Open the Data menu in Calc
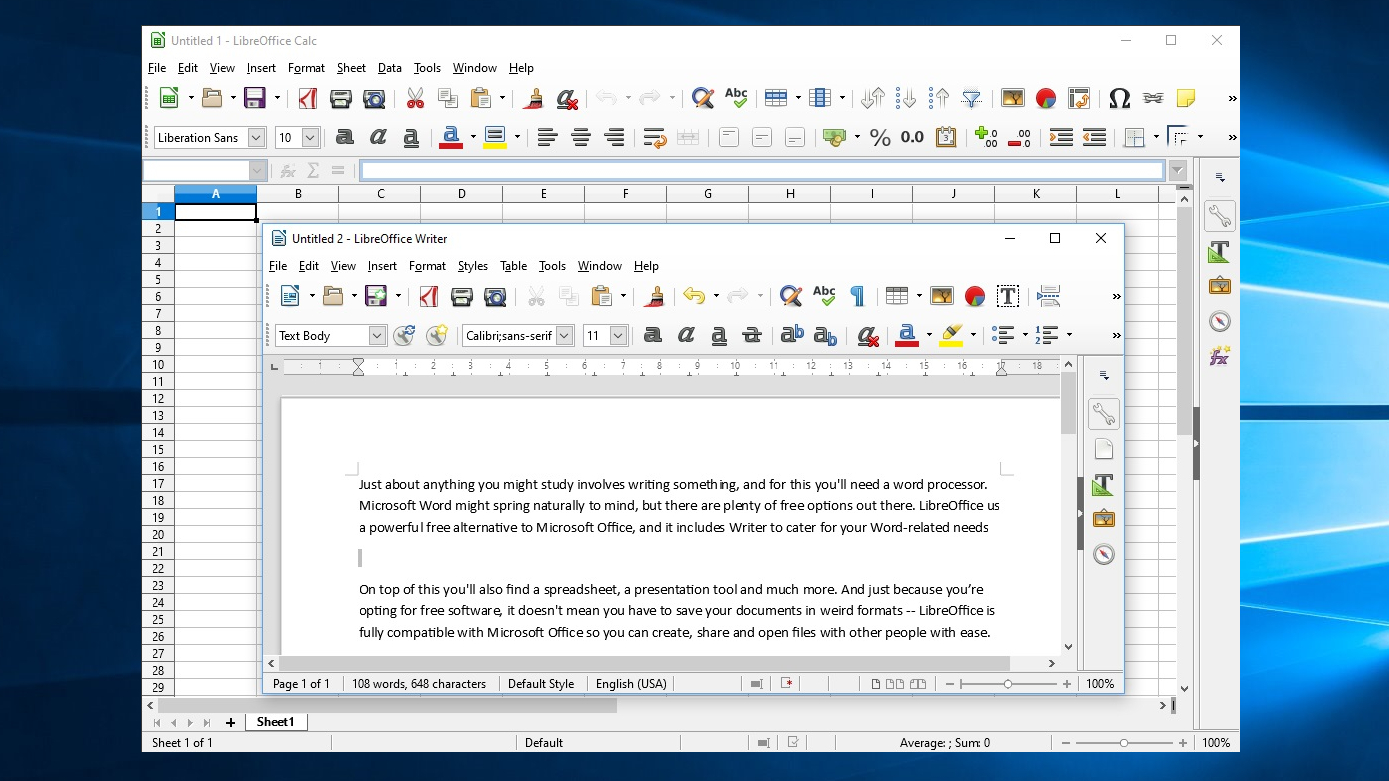This screenshot has height=781, width=1389. (390, 68)
